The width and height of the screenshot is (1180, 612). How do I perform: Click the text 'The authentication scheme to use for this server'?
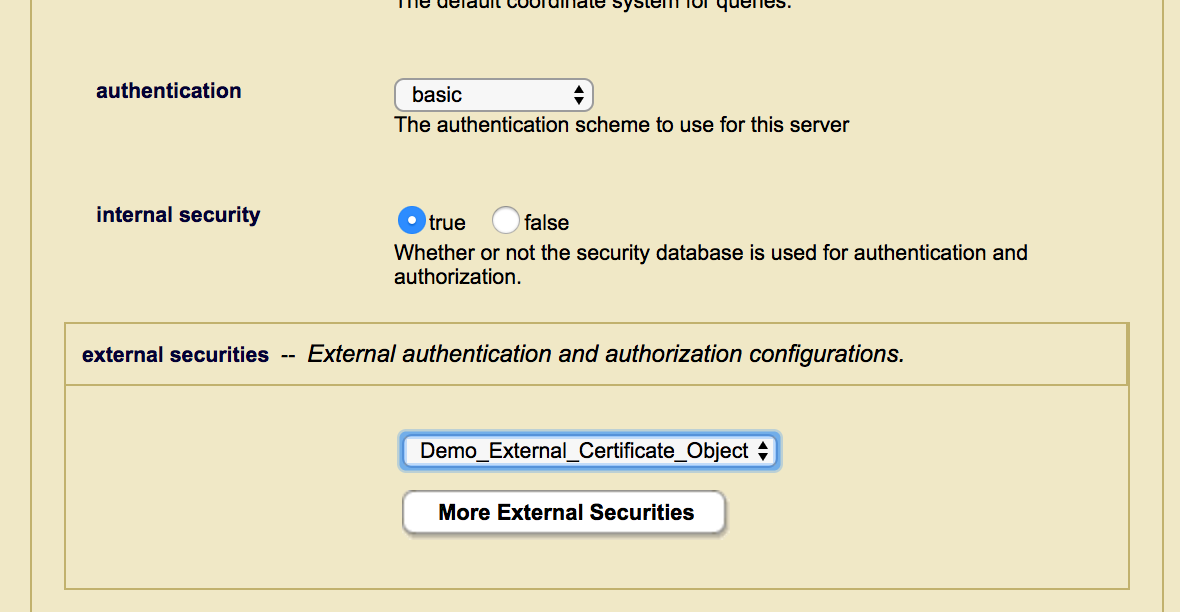622,125
